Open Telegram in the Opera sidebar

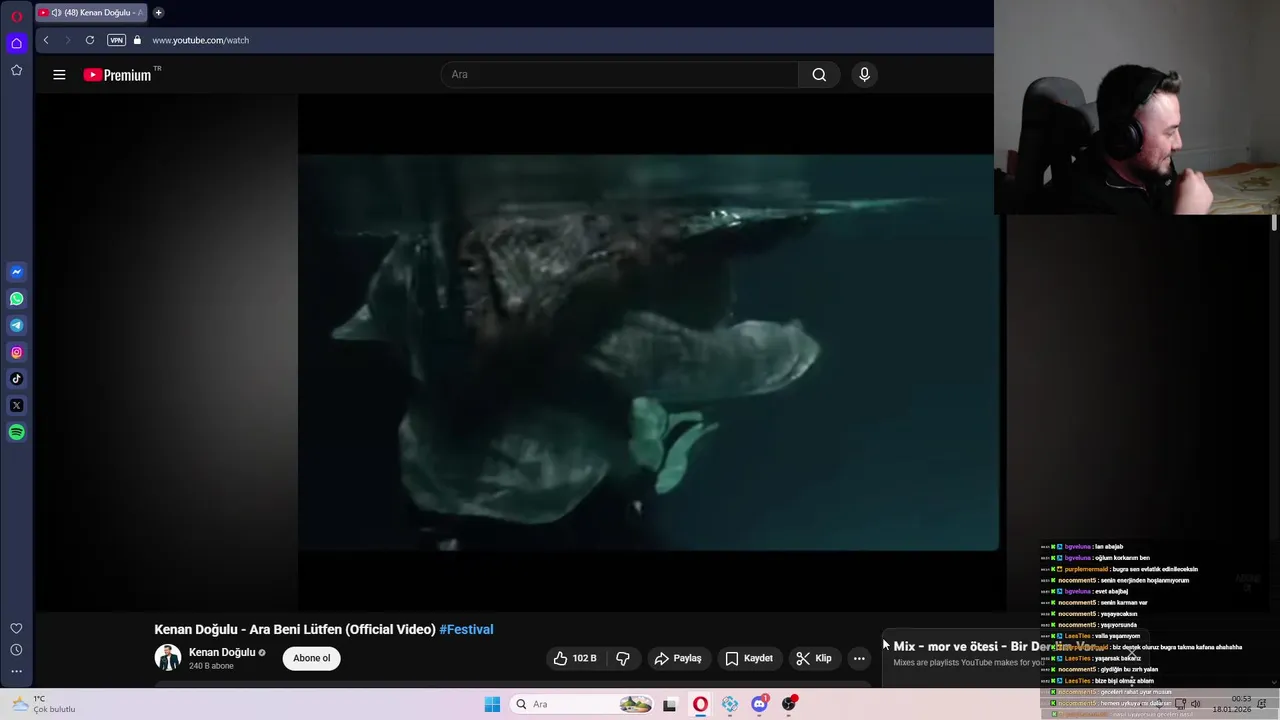[x=16, y=325]
